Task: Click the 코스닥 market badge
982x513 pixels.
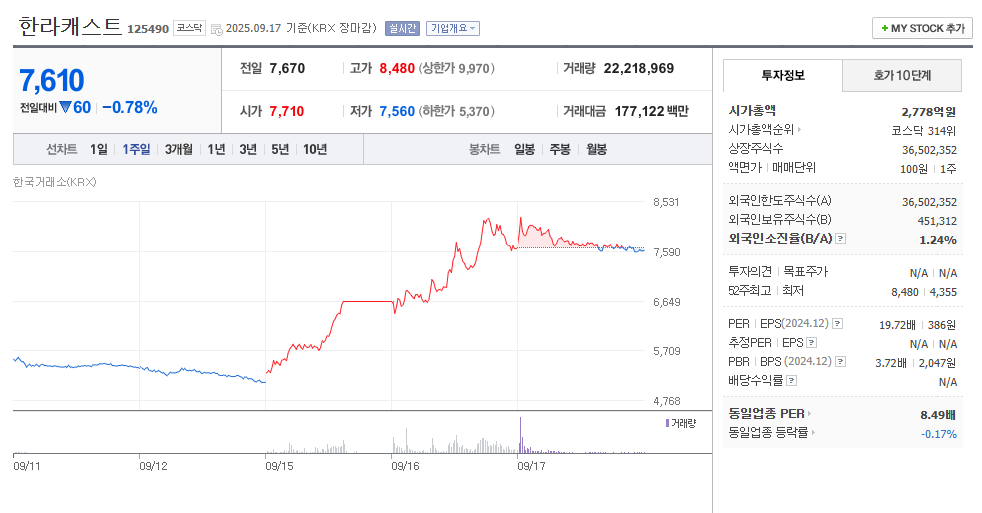Action: coord(189,28)
